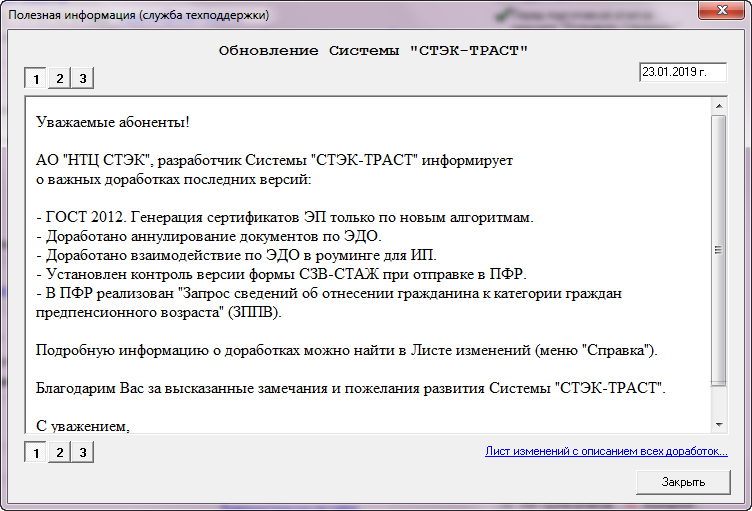This screenshot has width=752, height=511.
Task: Select page 1 in bottom pager
Action: (35, 452)
